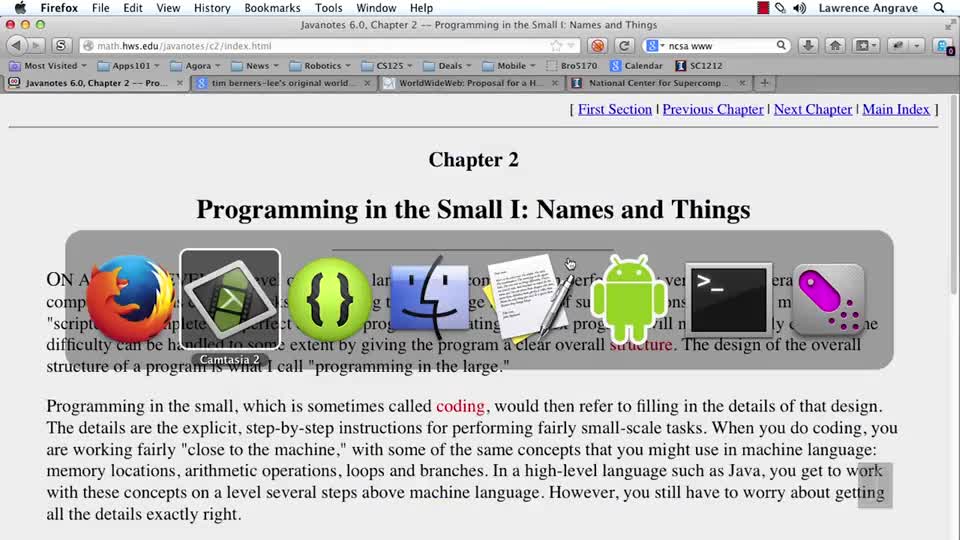The width and height of the screenshot is (960, 540).
Task: Select the green curly braces app icon
Action: (330, 299)
